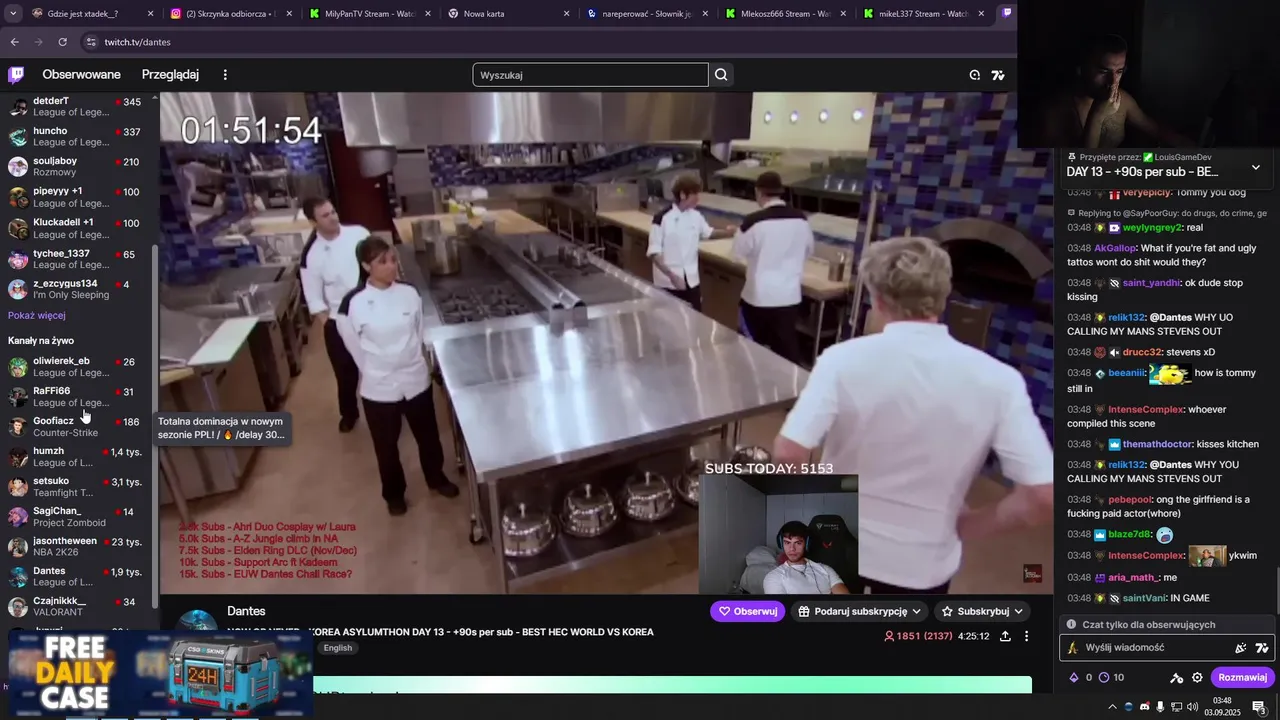This screenshot has height=720, width=1280.
Task: Click the microphone icon in system tray
Action: pyautogui.click(x=1161, y=707)
